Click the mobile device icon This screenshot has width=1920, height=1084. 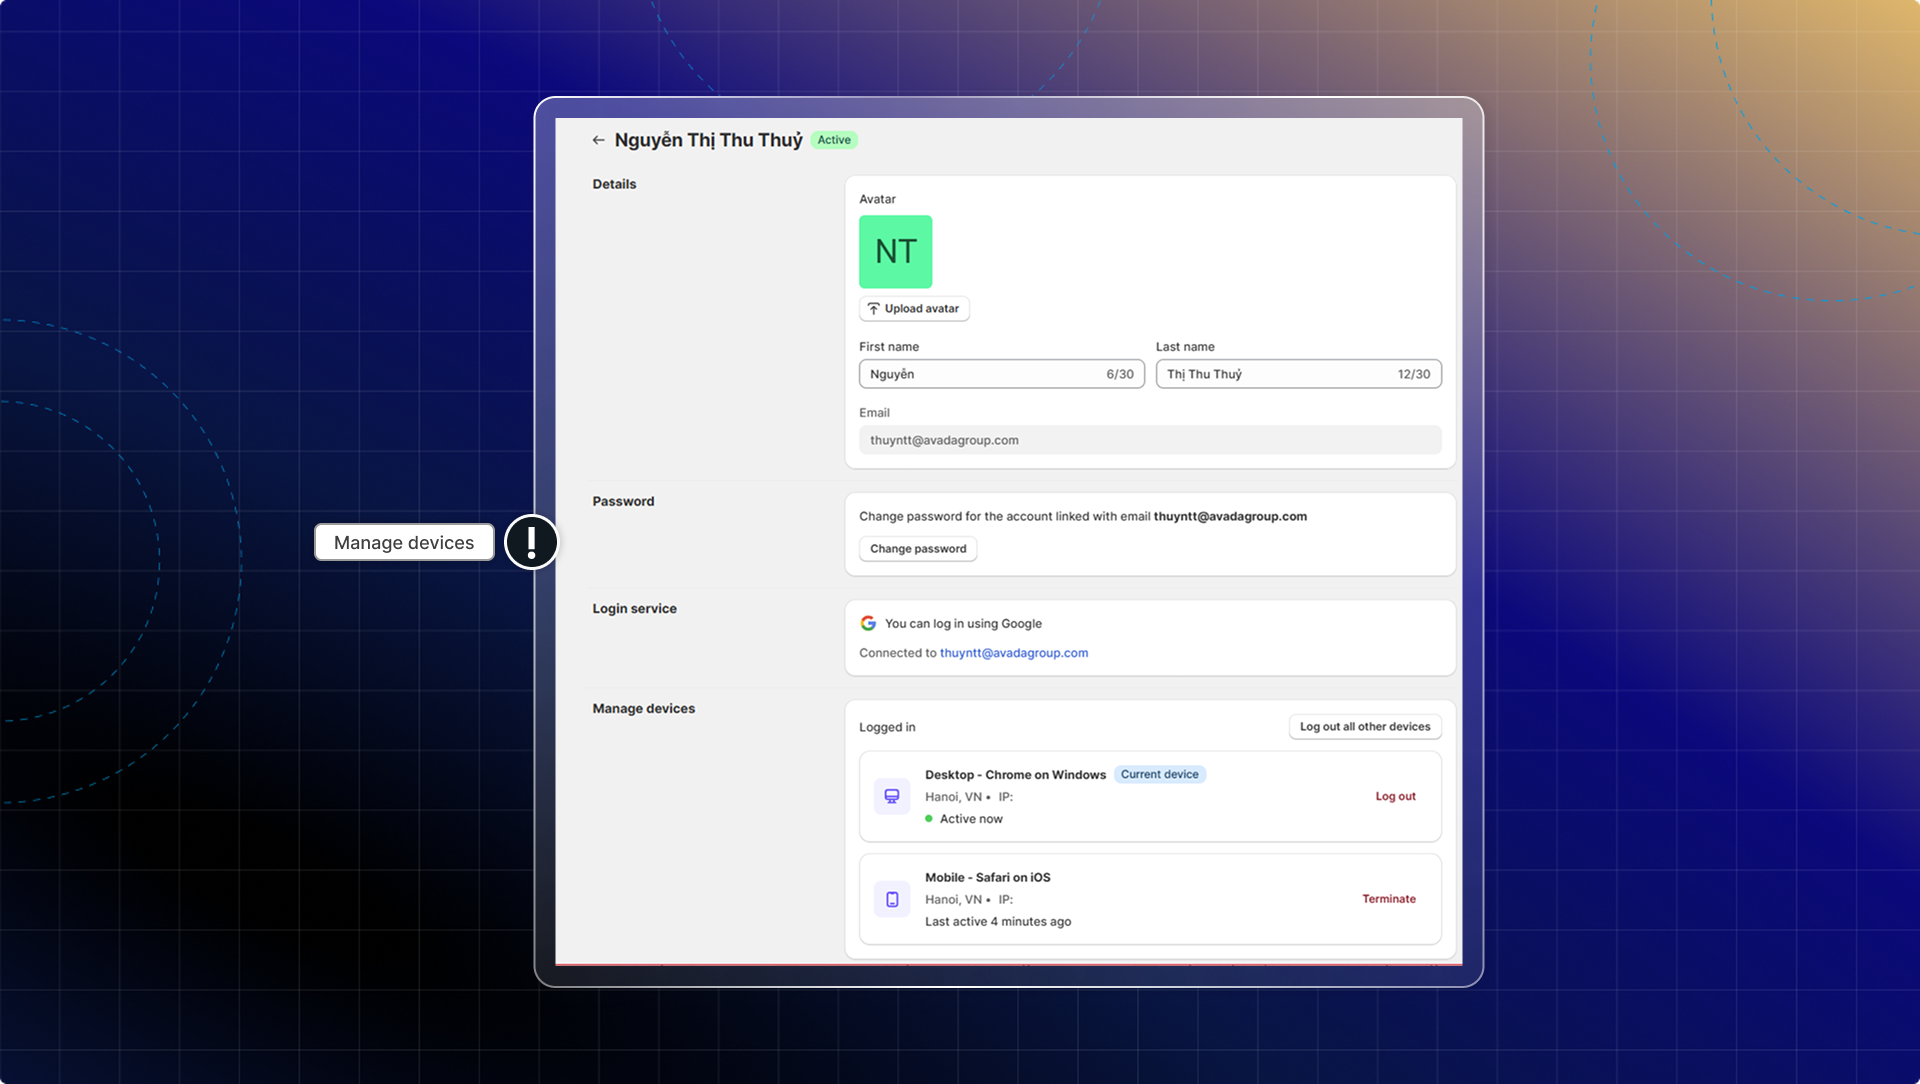(x=891, y=899)
